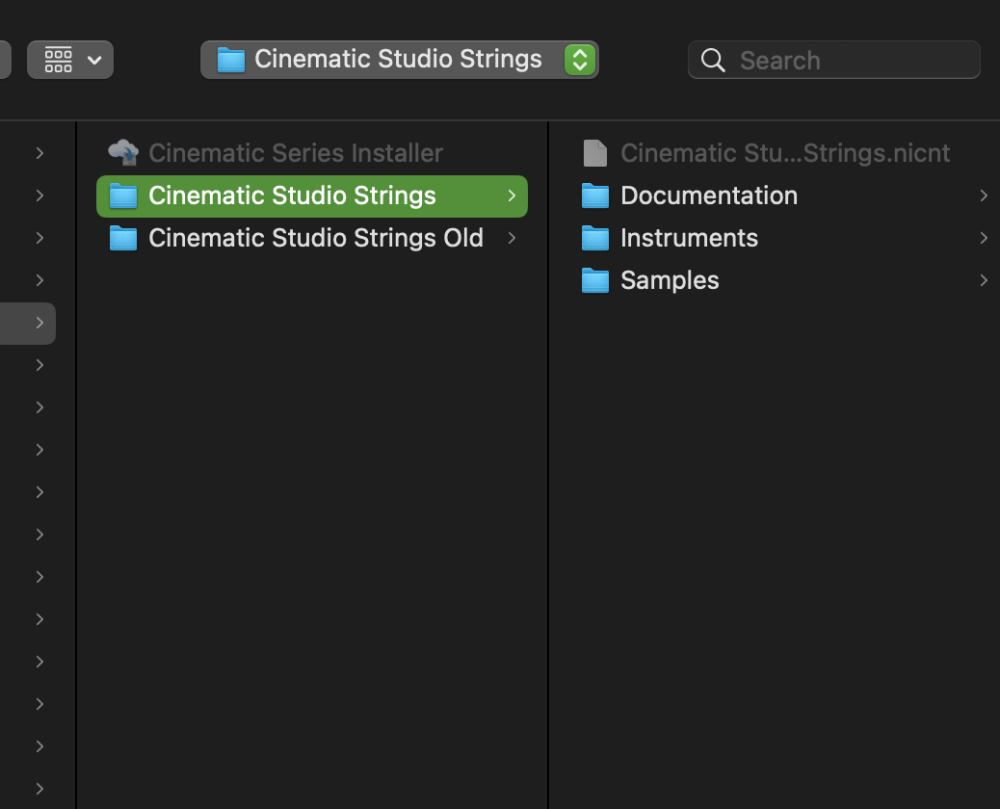The height and width of the screenshot is (809, 1000).
Task: Click the Cinematic Series Installer cloud icon
Action: pos(123,152)
